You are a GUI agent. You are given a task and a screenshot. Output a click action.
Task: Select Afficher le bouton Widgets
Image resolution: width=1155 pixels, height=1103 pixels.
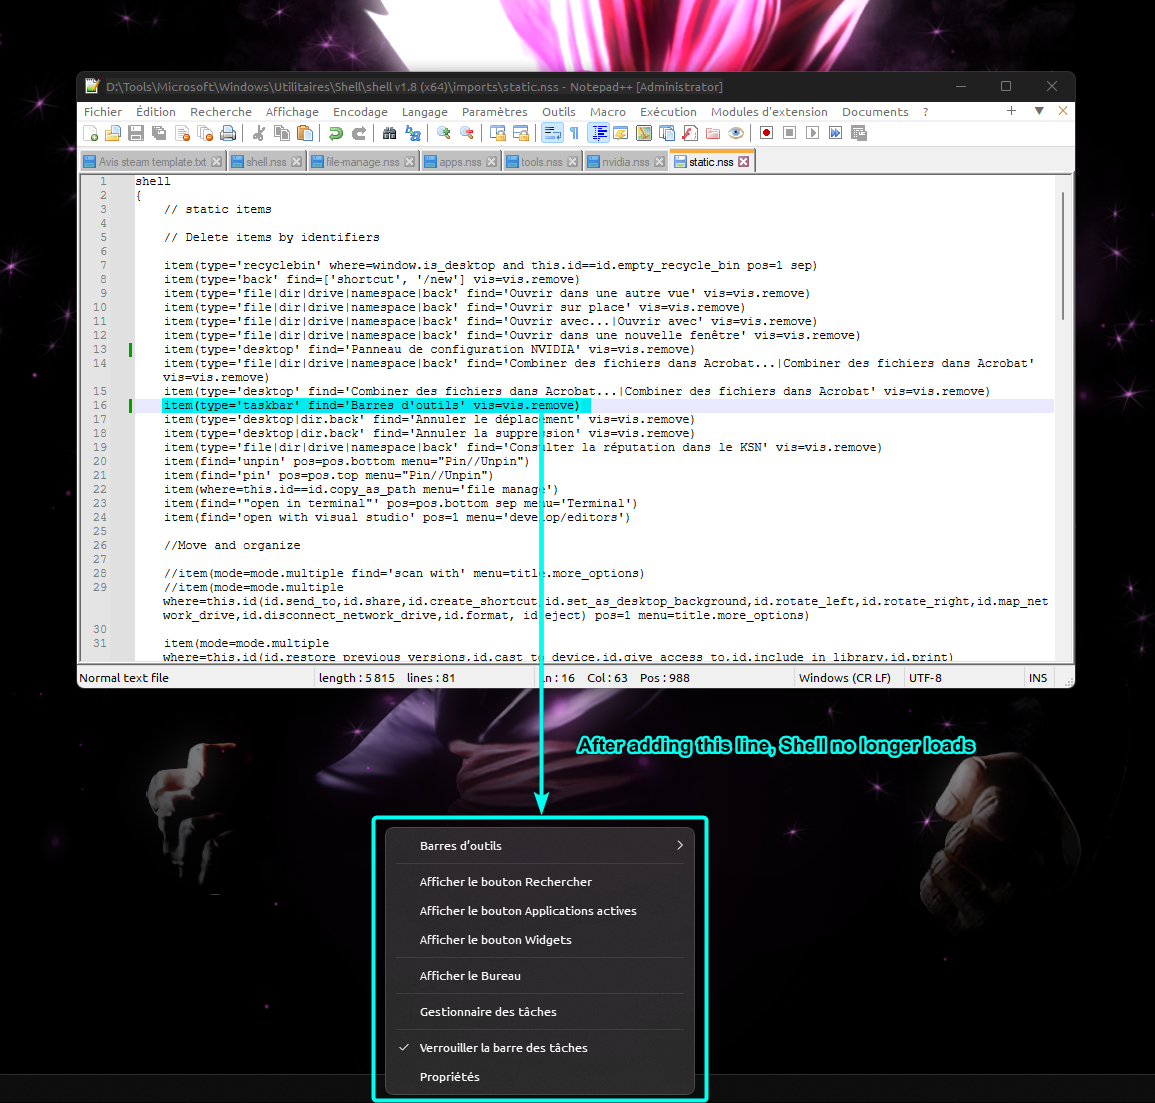[x=540, y=940]
